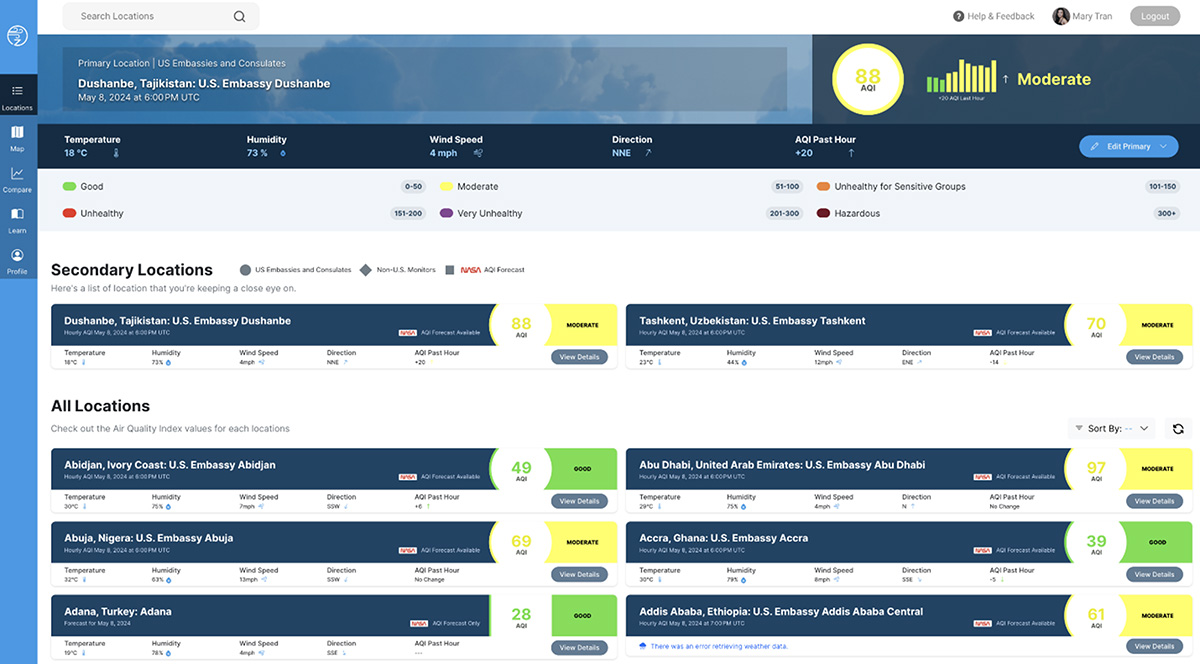Viewport: 1200px width, 664px height.
Task: Click the search magnifier icon
Action: (x=239, y=16)
